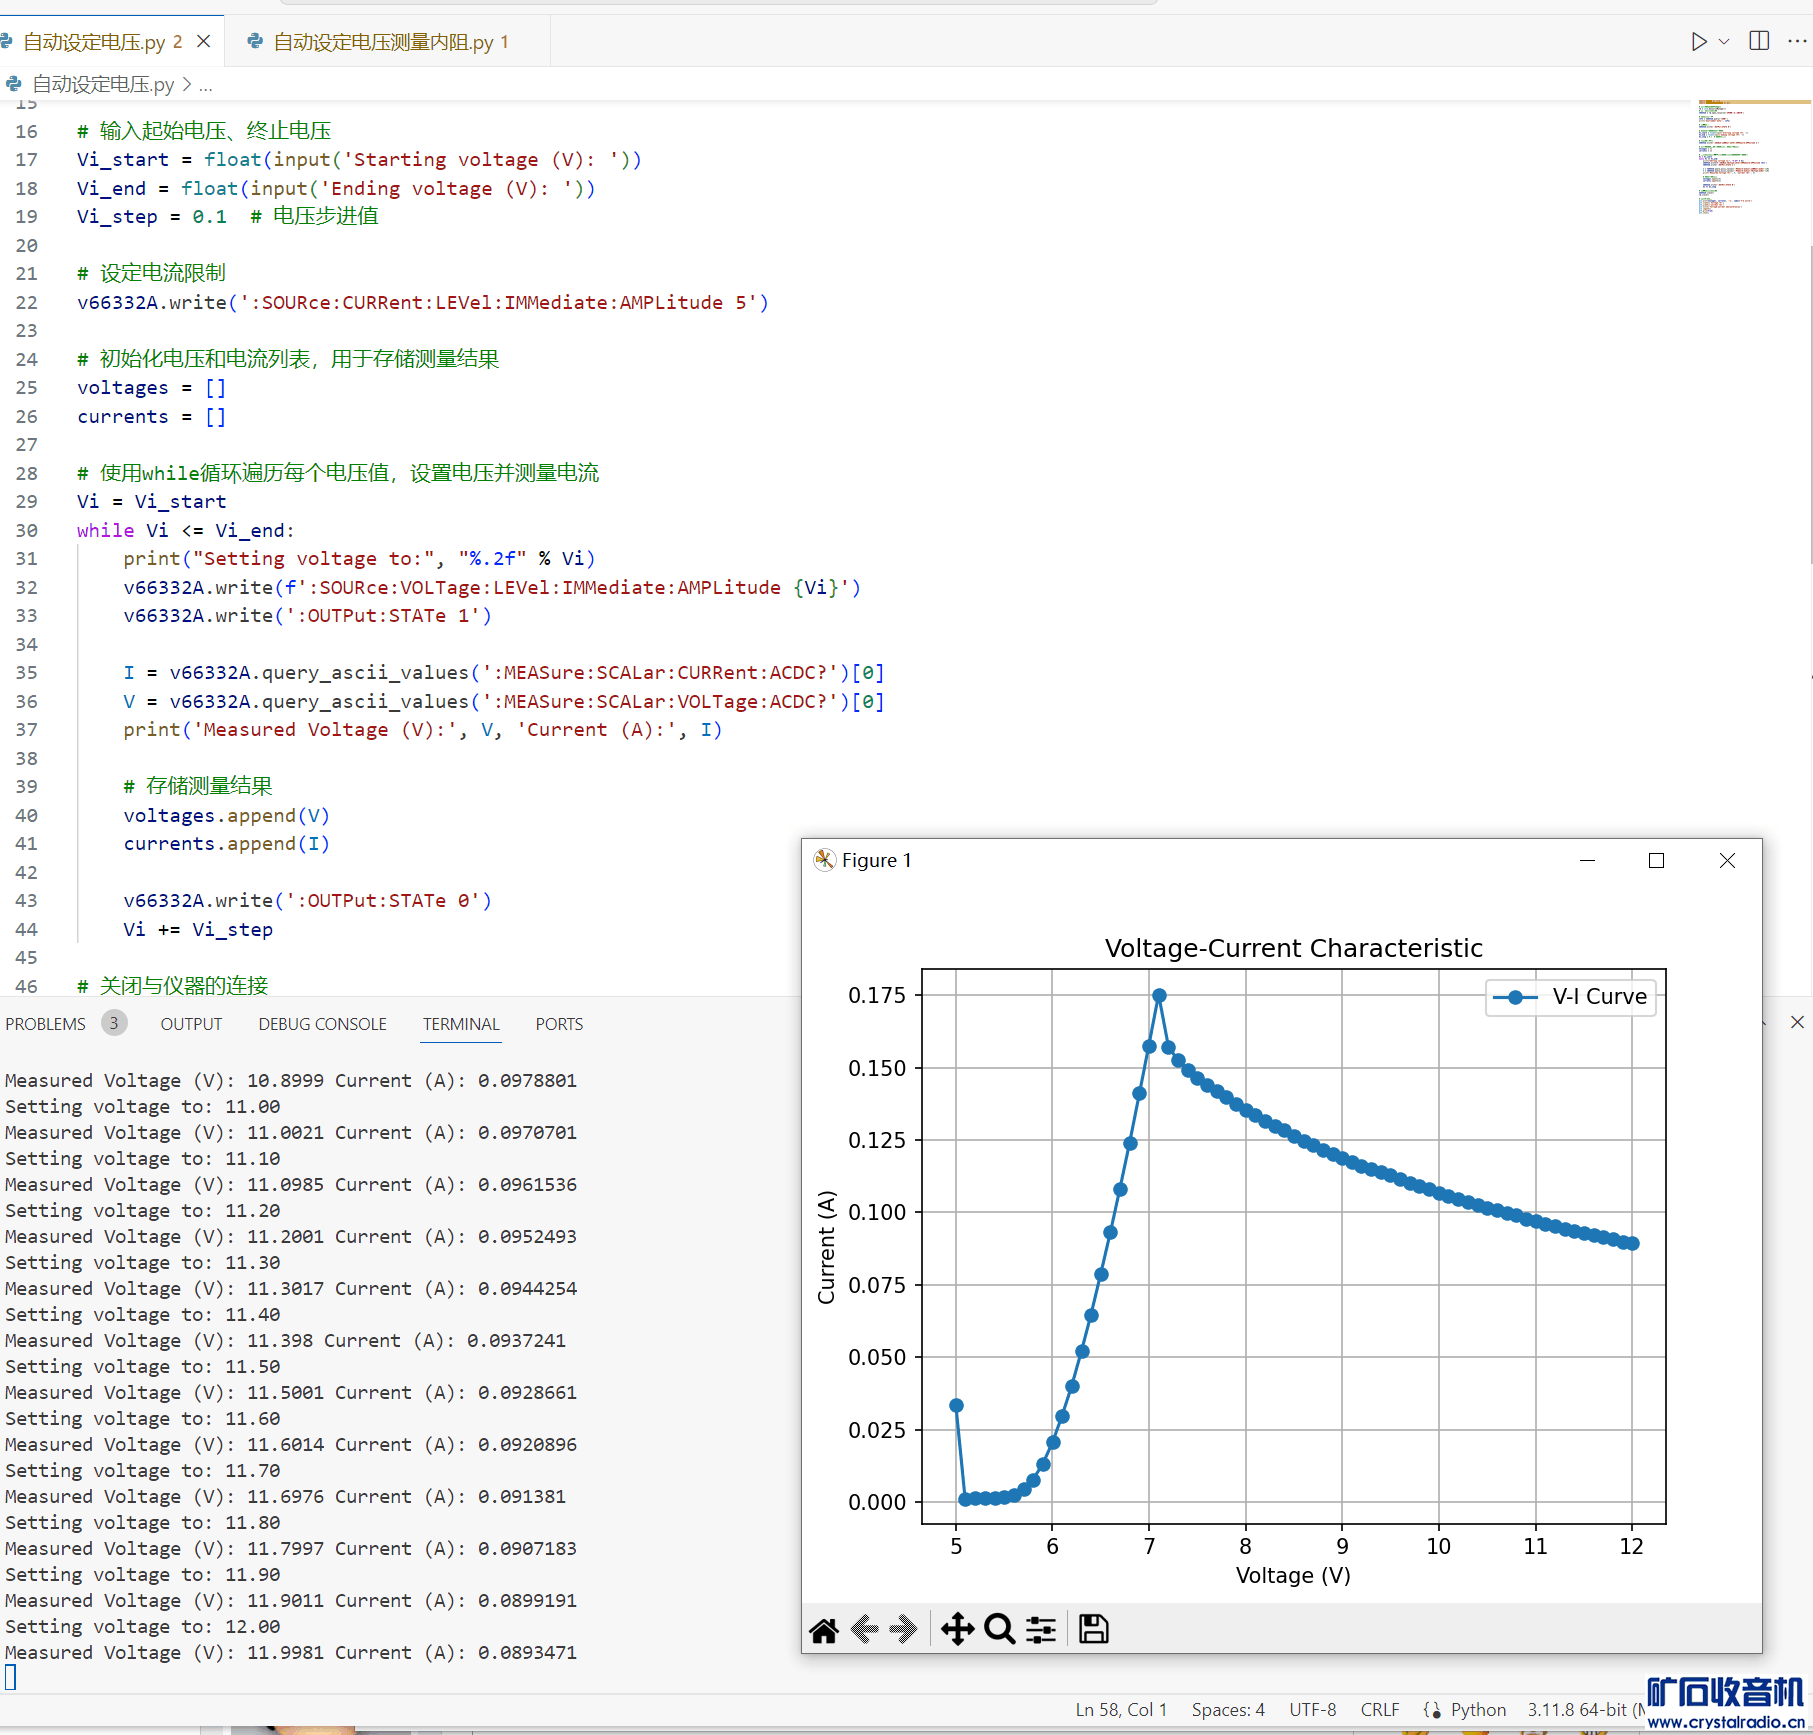Select language mode Python in status bar
1813x1735 pixels.
(1478, 1710)
